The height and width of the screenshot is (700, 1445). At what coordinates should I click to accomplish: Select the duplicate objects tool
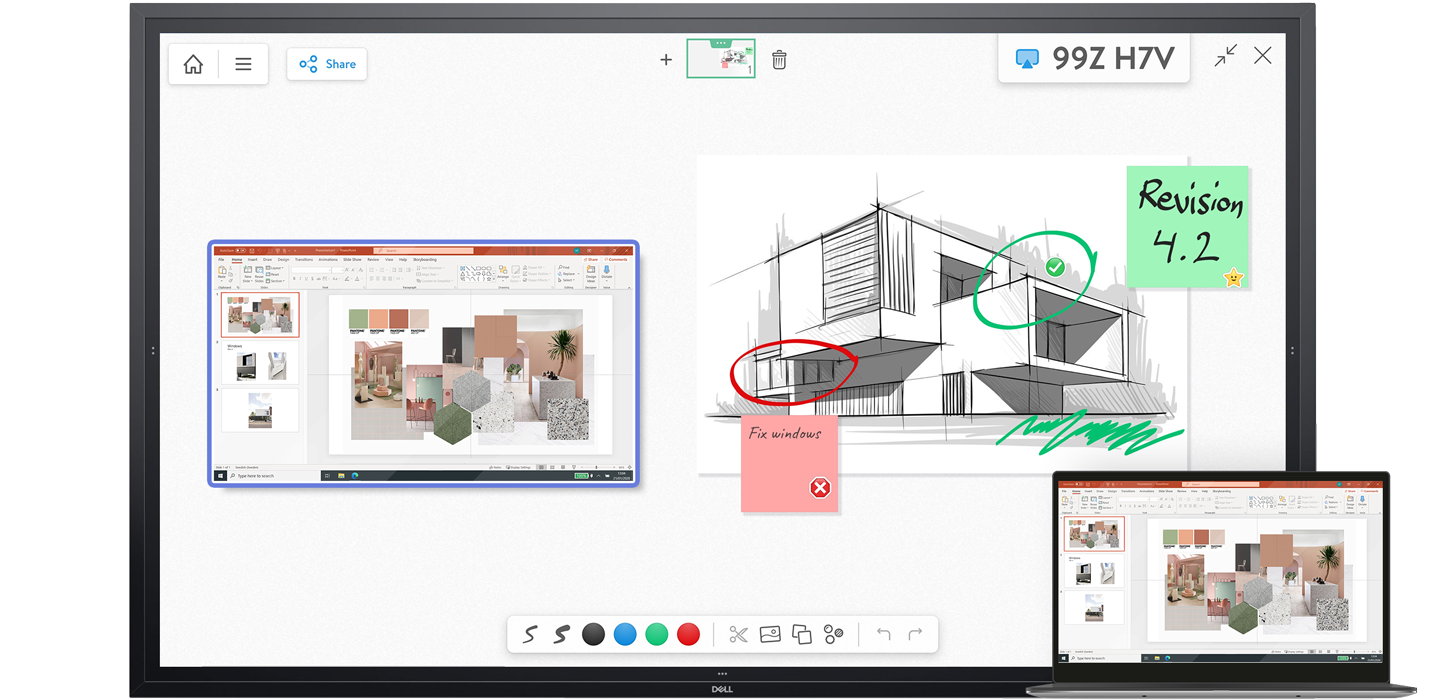tap(802, 634)
